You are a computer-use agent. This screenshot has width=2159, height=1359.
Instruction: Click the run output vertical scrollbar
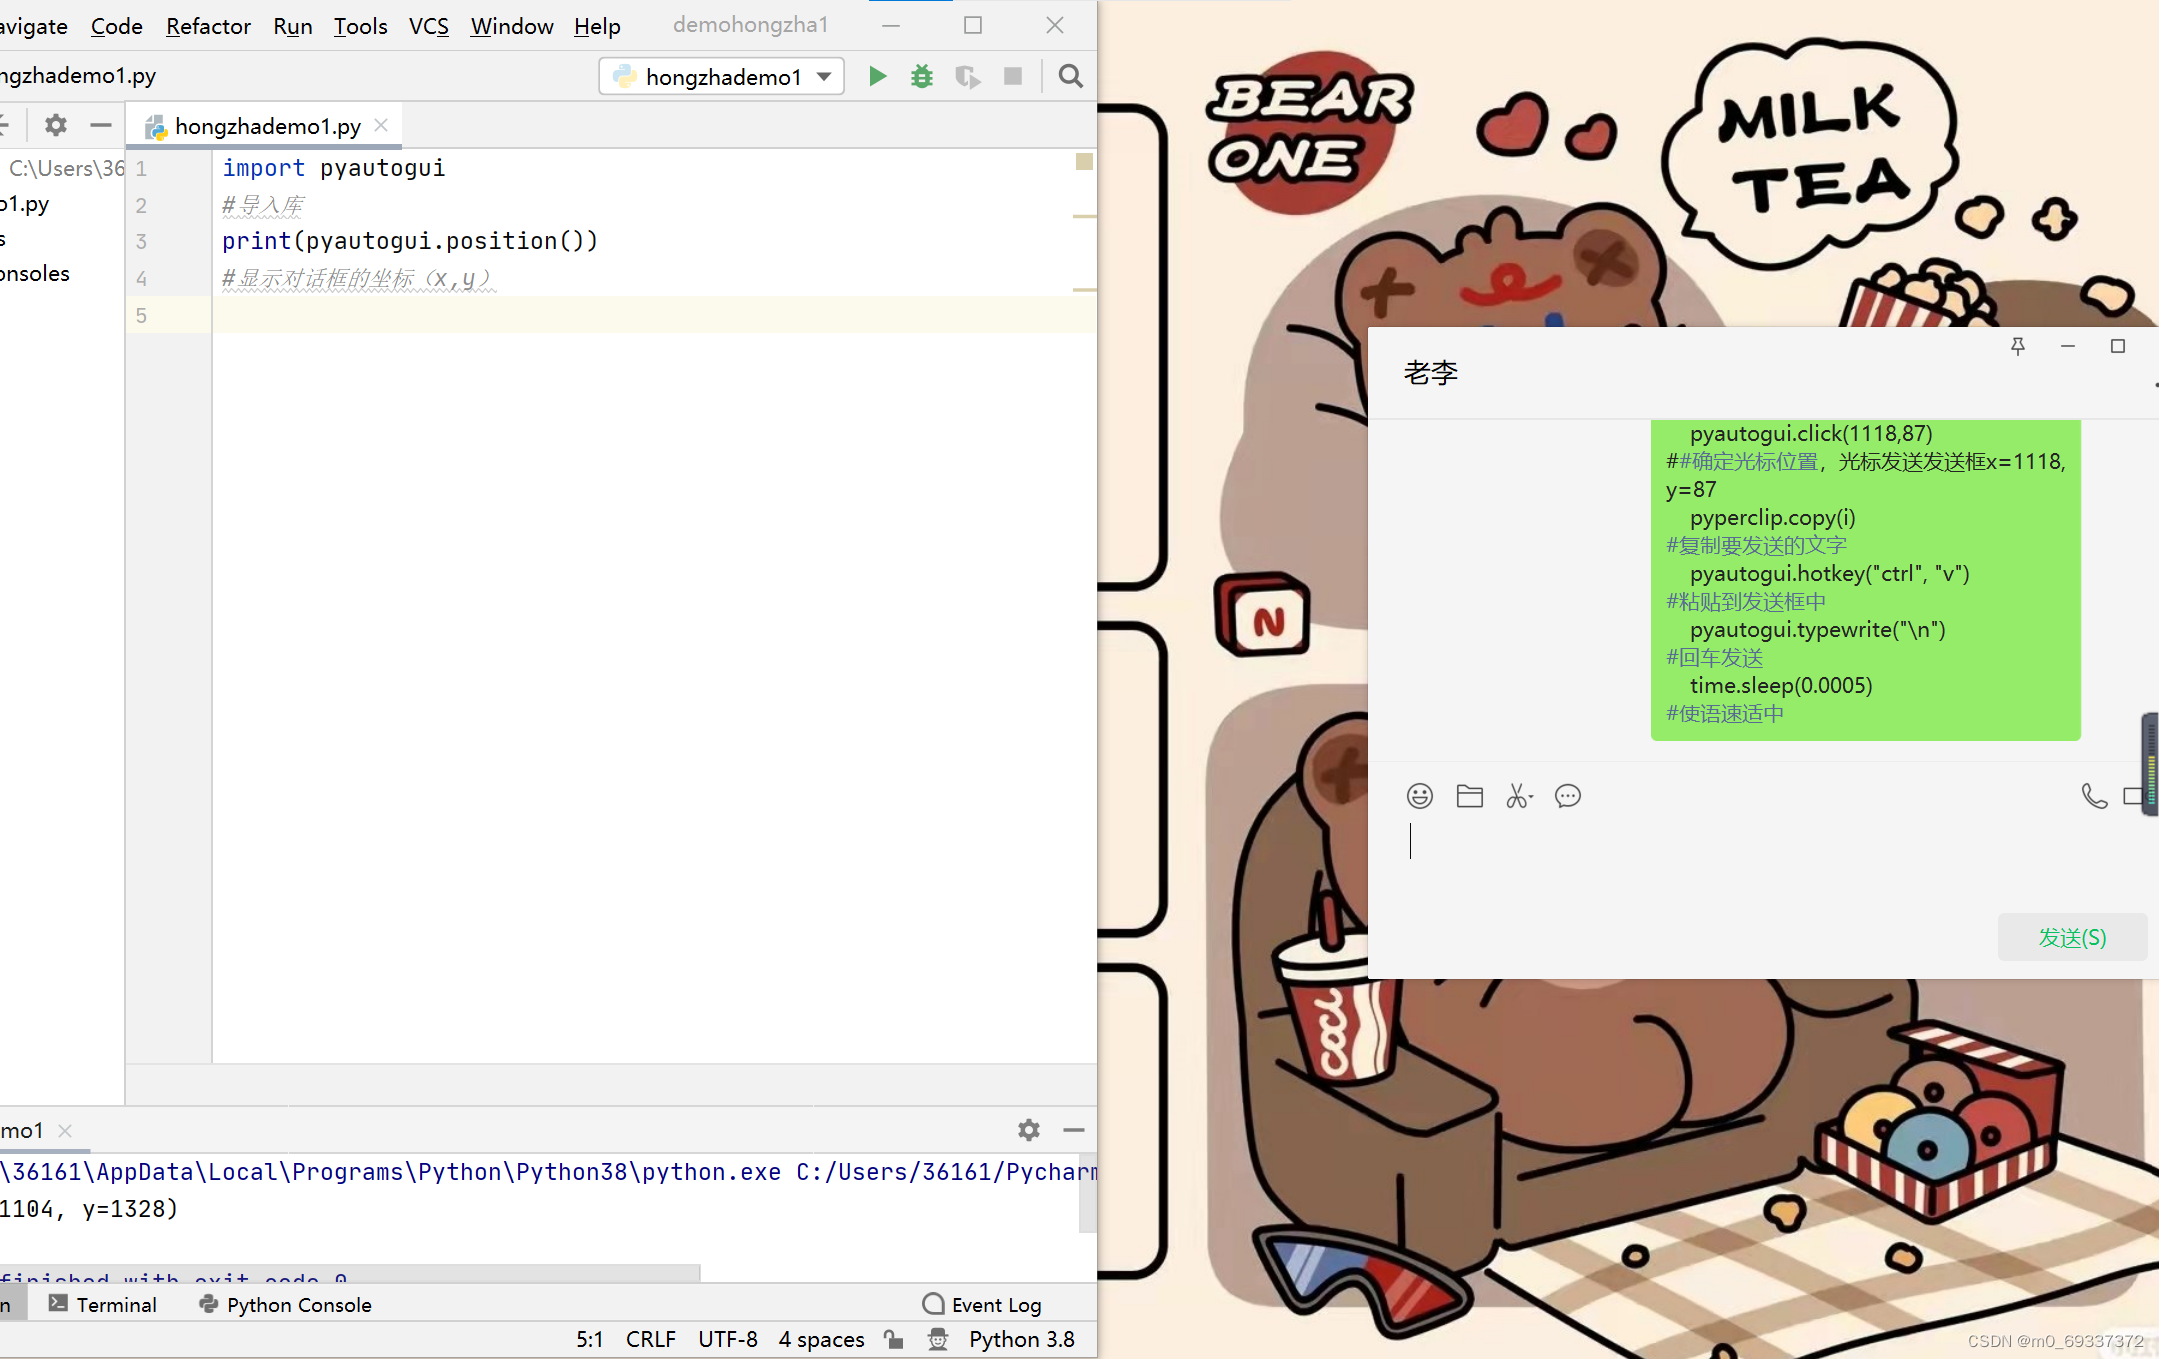tap(1088, 1192)
